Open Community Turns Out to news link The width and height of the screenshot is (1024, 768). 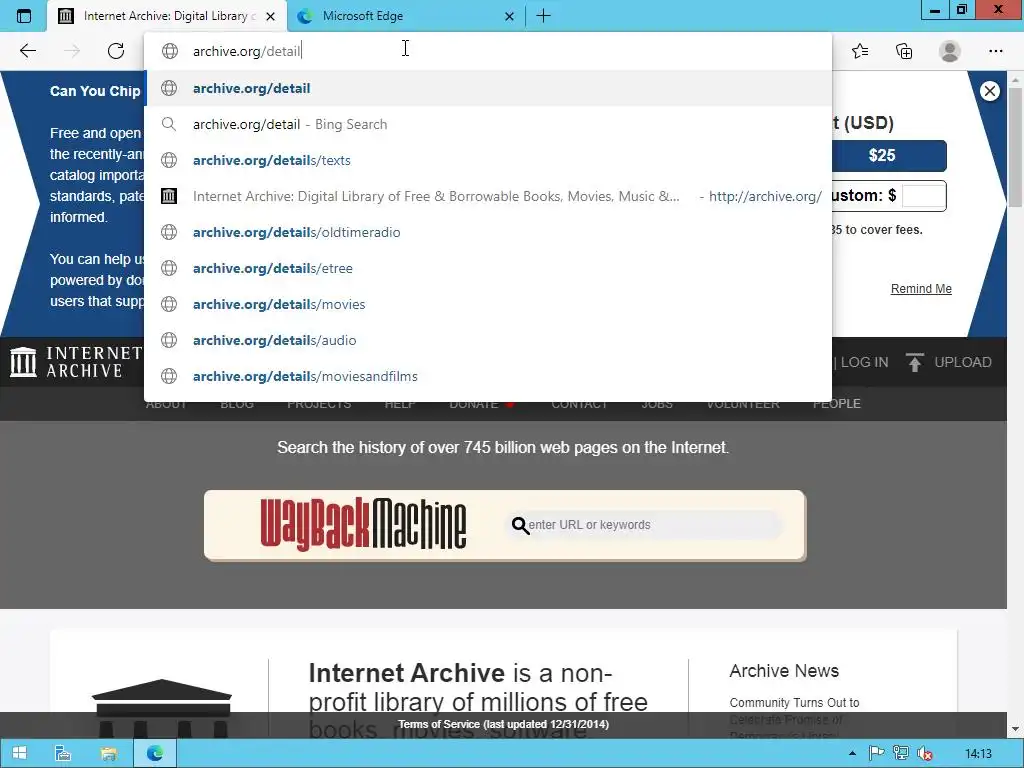tap(794, 703)
